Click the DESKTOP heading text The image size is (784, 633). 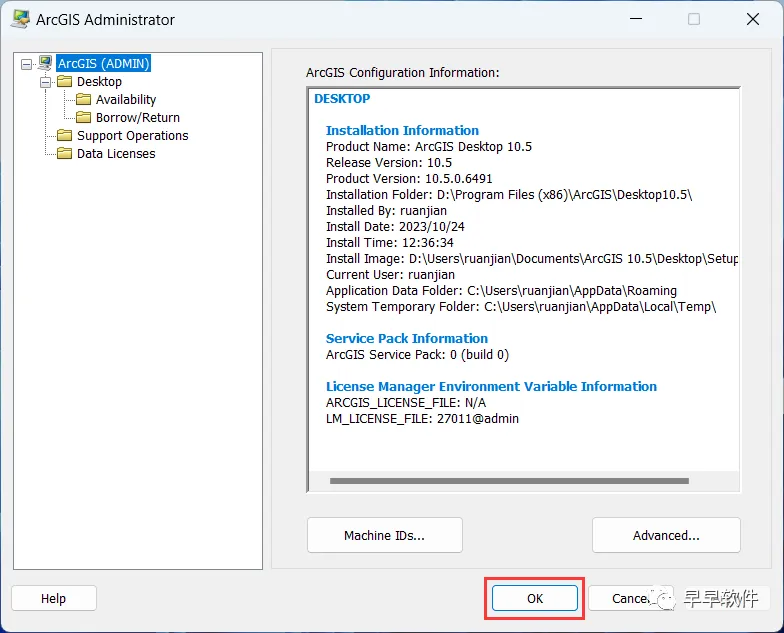342,98
